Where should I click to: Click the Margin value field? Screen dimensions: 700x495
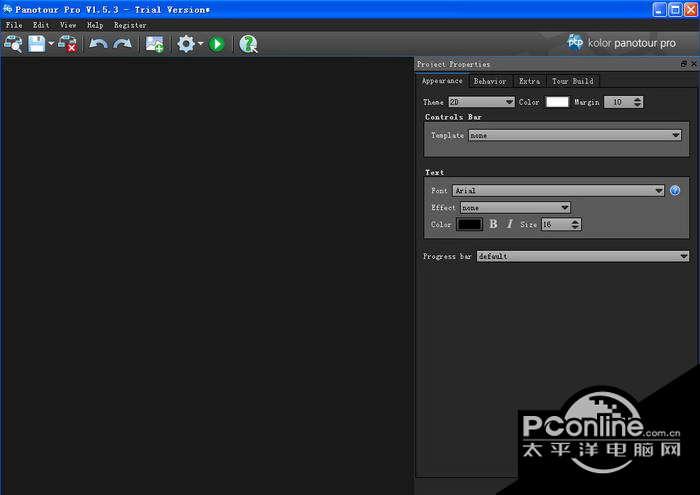[x=618, y=102]
